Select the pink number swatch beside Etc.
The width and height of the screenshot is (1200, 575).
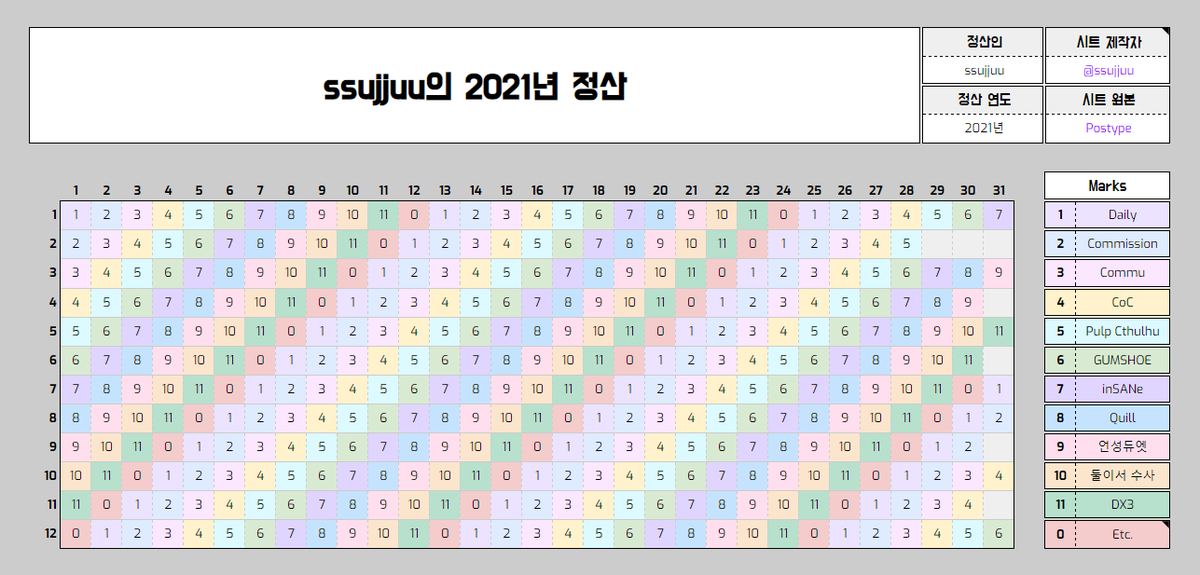click(1060, 533)
